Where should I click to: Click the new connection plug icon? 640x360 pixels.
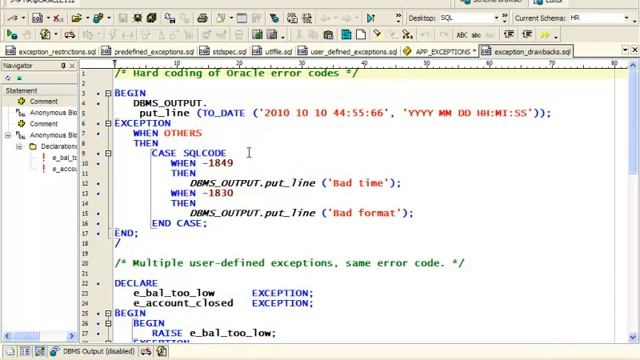pyautogui.click(x=13, y=18)
